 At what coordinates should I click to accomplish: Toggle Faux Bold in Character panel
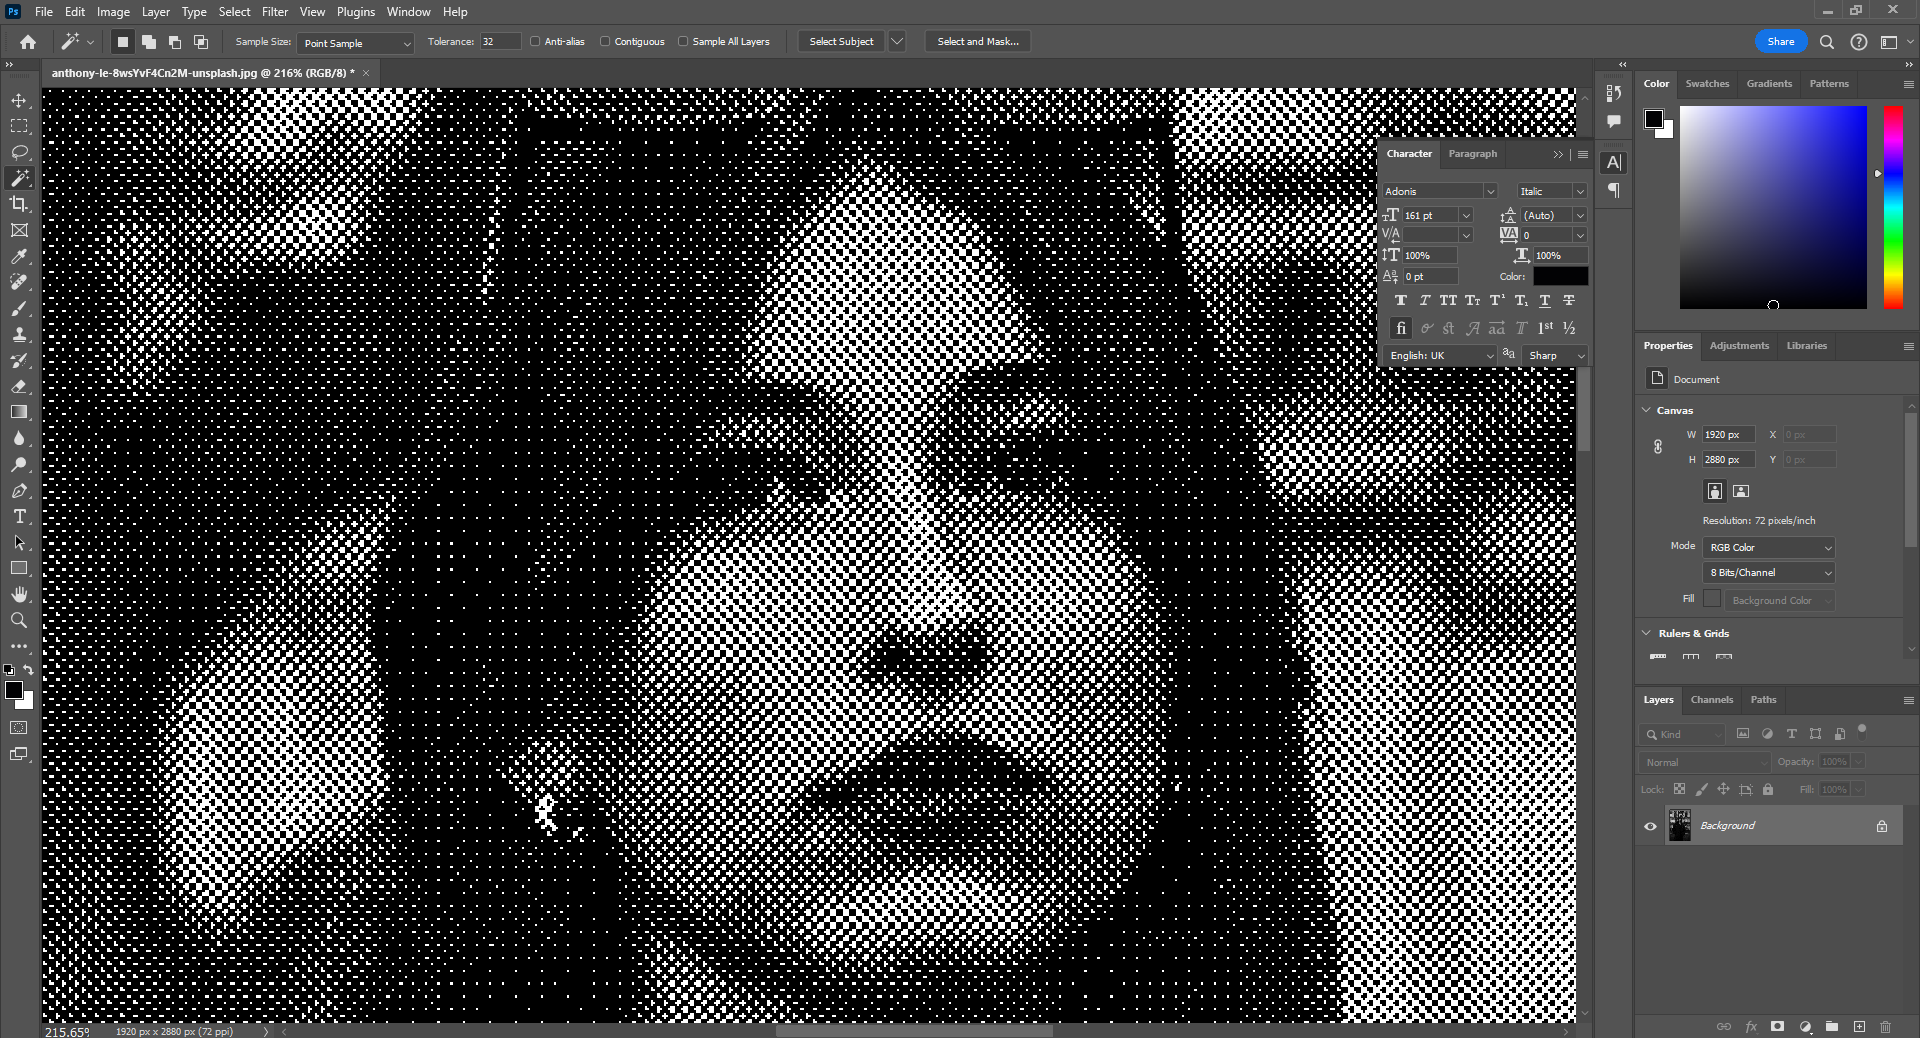(x=1401, y=301)
